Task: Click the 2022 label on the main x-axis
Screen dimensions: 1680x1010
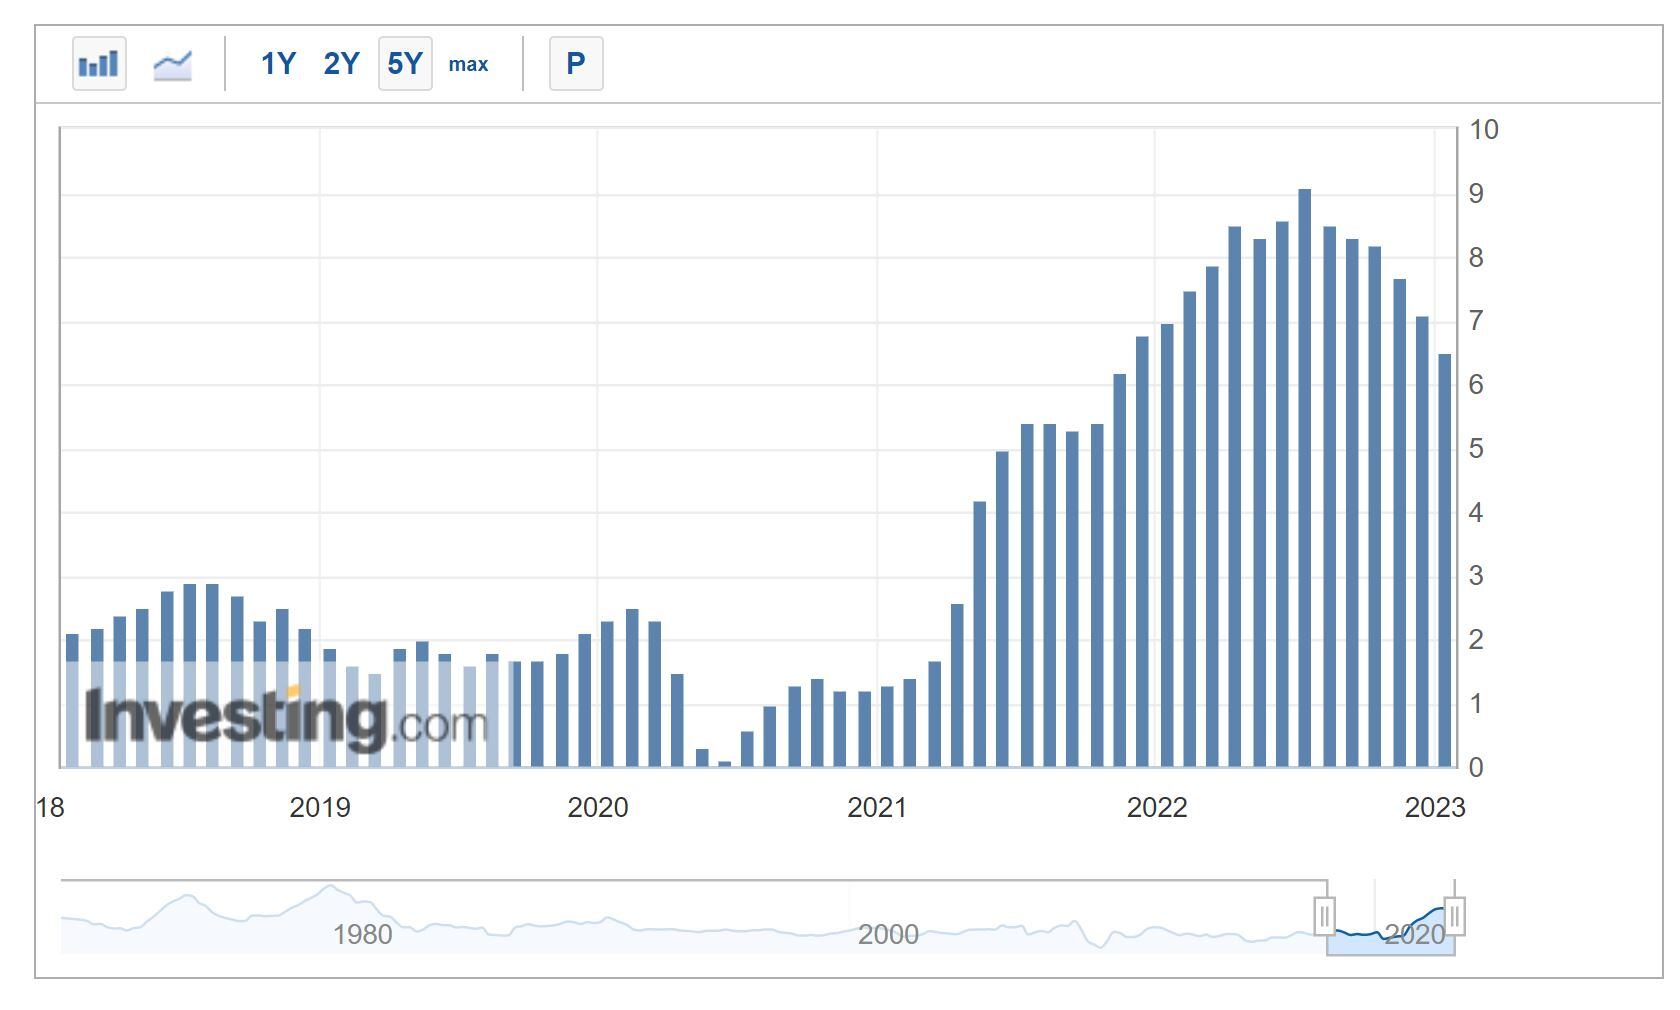Action: point(1157,808)
